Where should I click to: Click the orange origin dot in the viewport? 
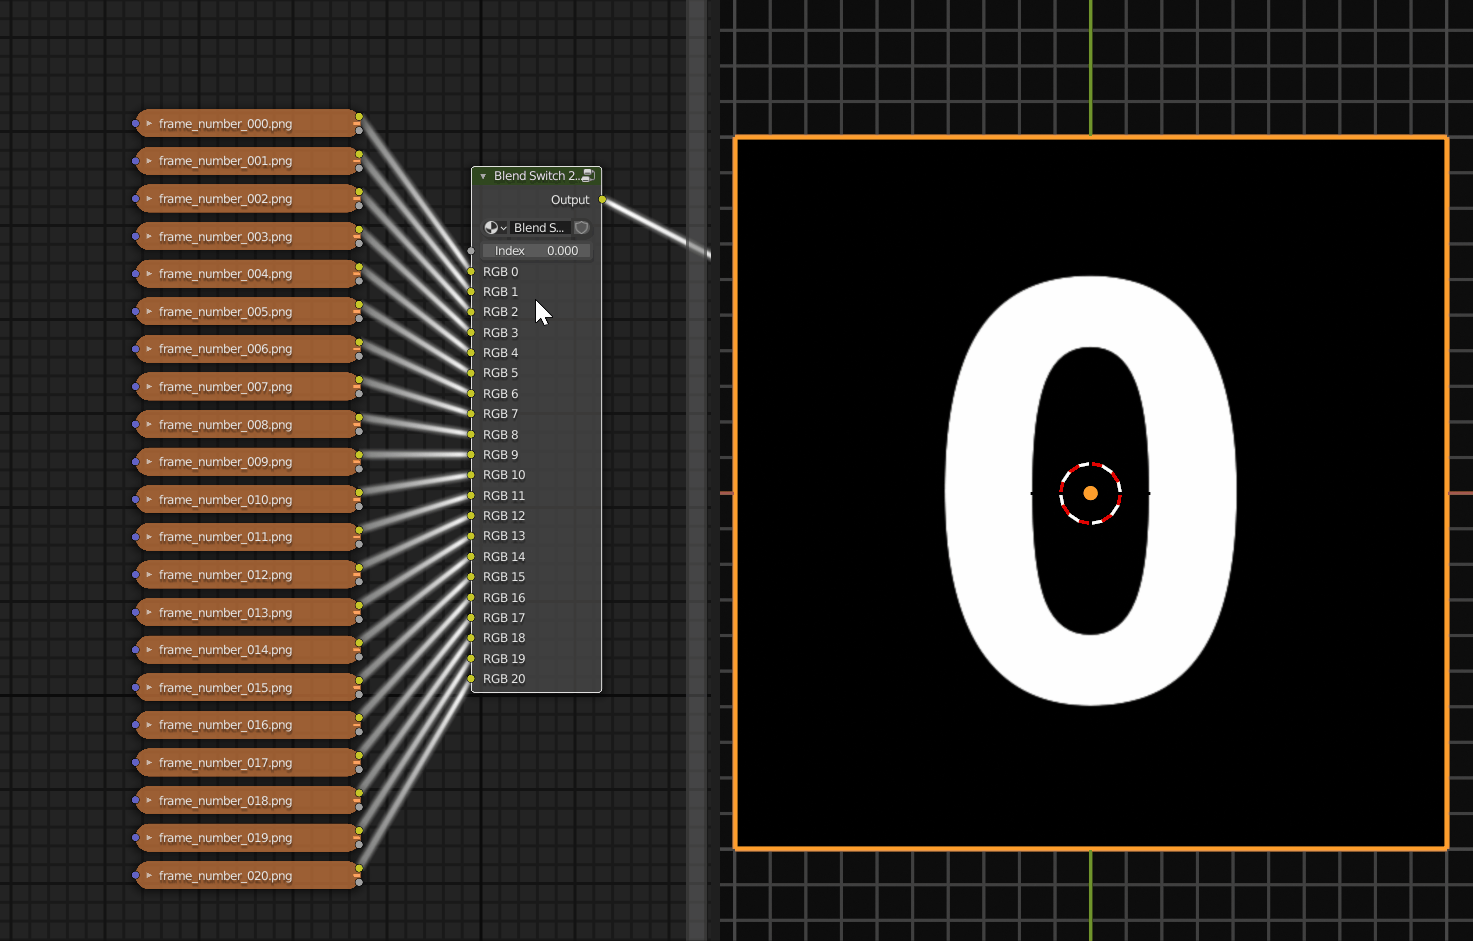(1091, 493)
